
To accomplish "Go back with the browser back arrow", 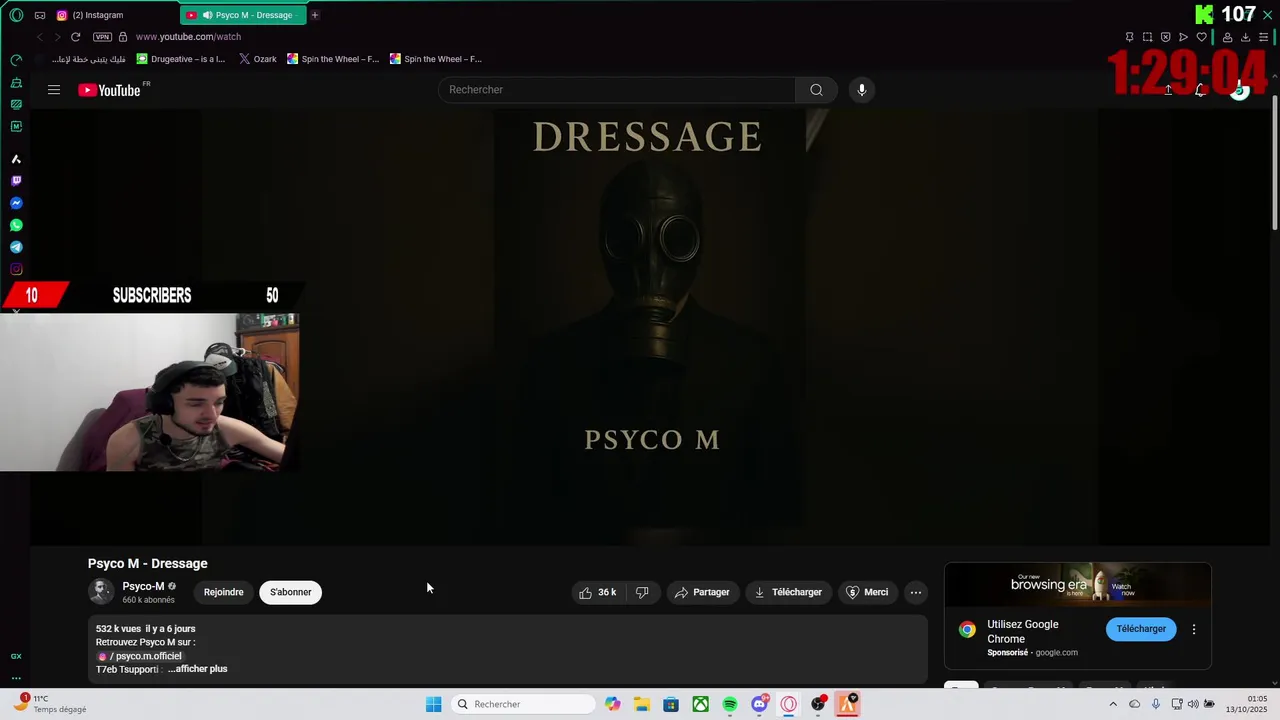I will (x=40, y=37).
